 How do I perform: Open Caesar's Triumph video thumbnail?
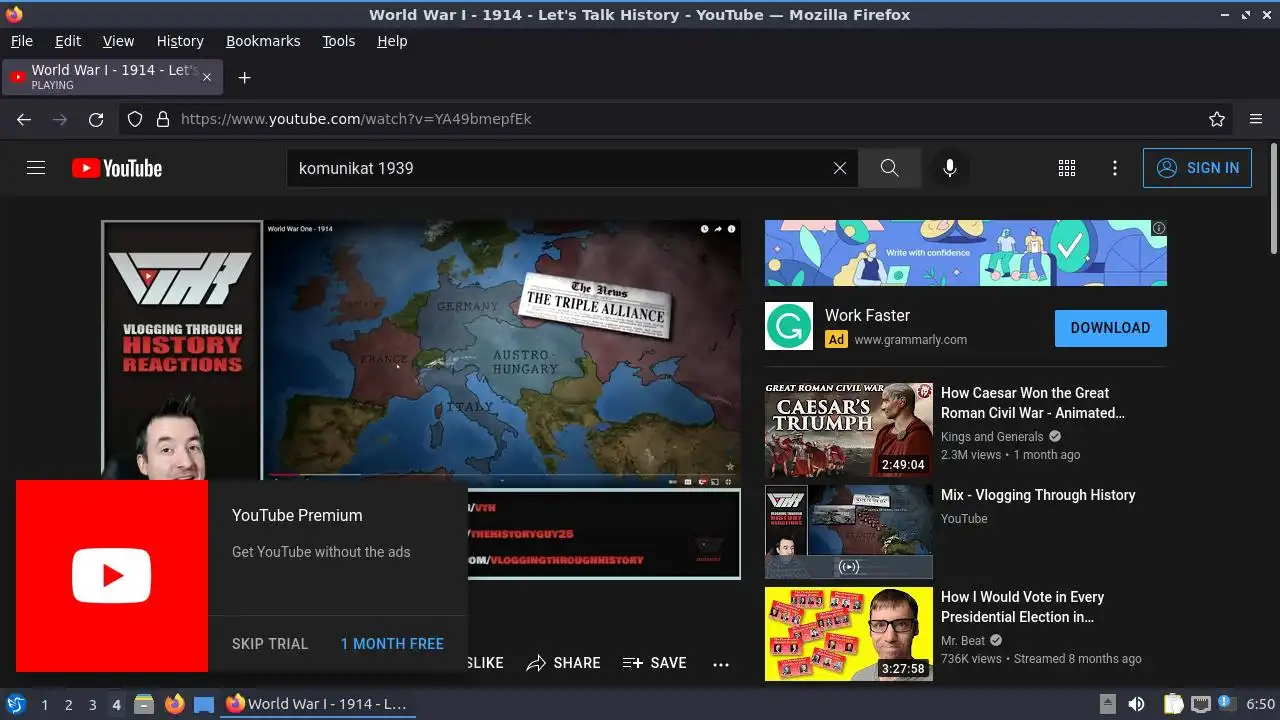[x=849, y=430]
